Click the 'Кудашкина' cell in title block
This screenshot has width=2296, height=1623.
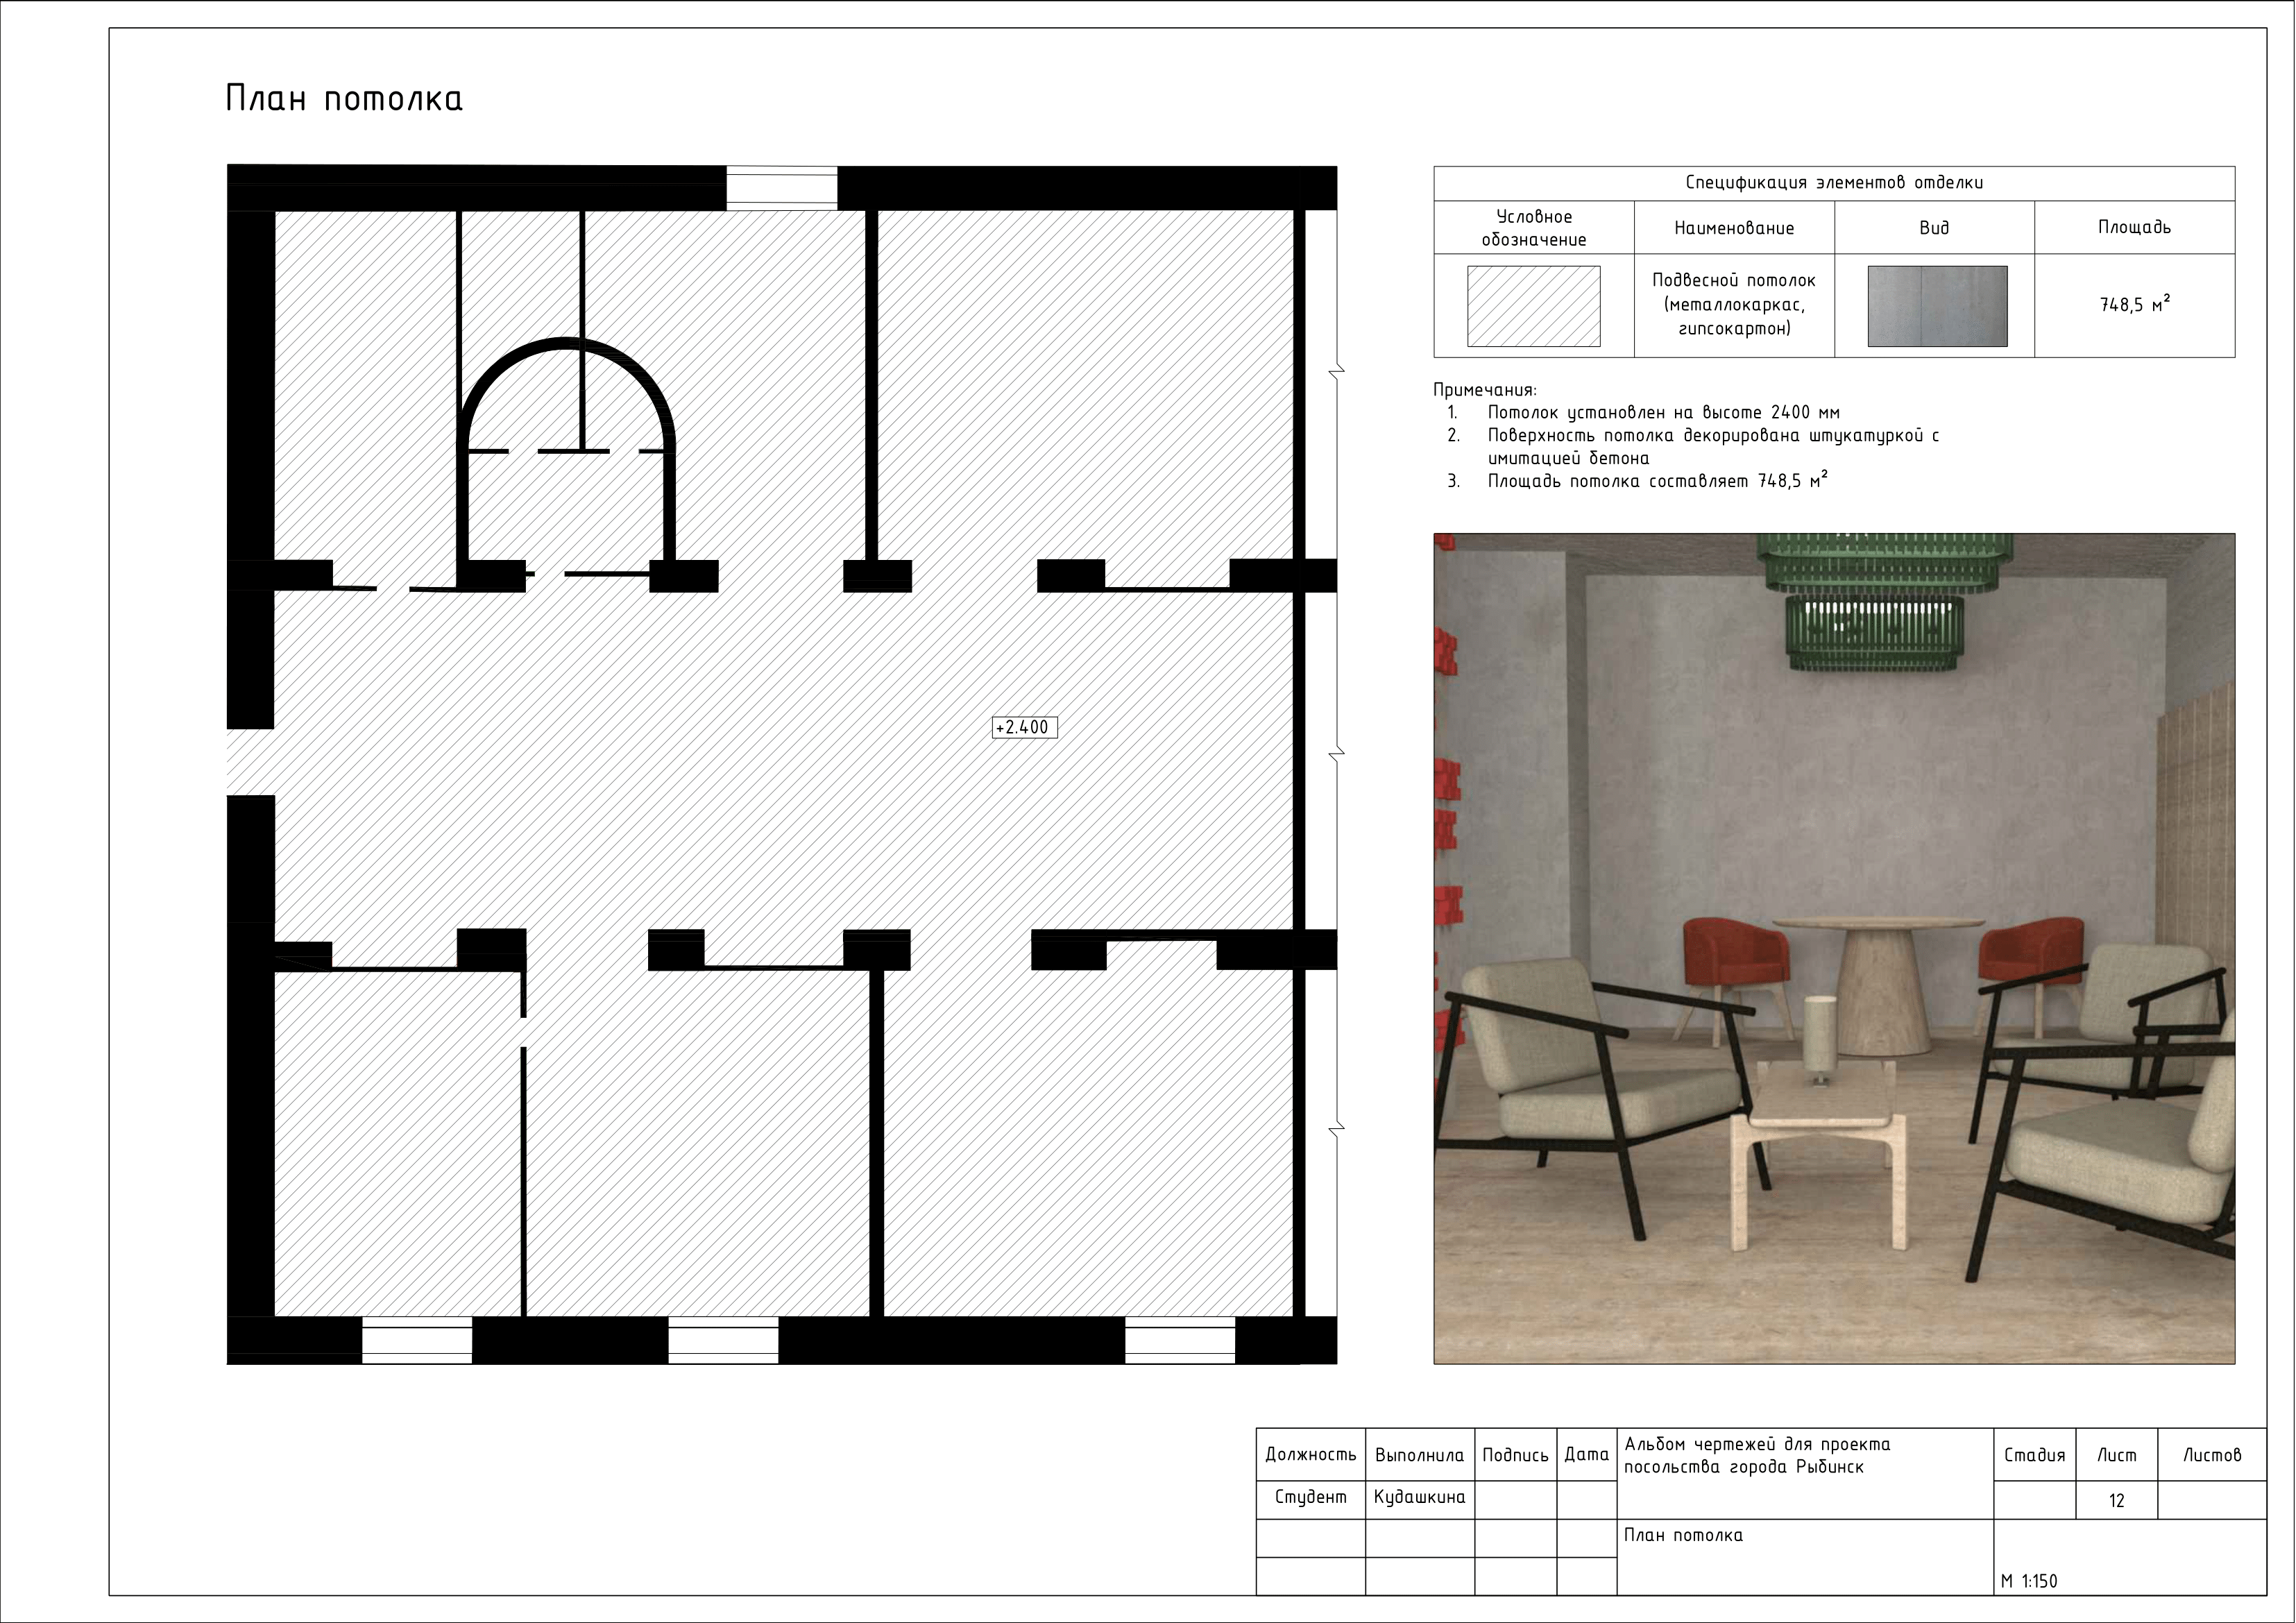click(1419, 1497)
